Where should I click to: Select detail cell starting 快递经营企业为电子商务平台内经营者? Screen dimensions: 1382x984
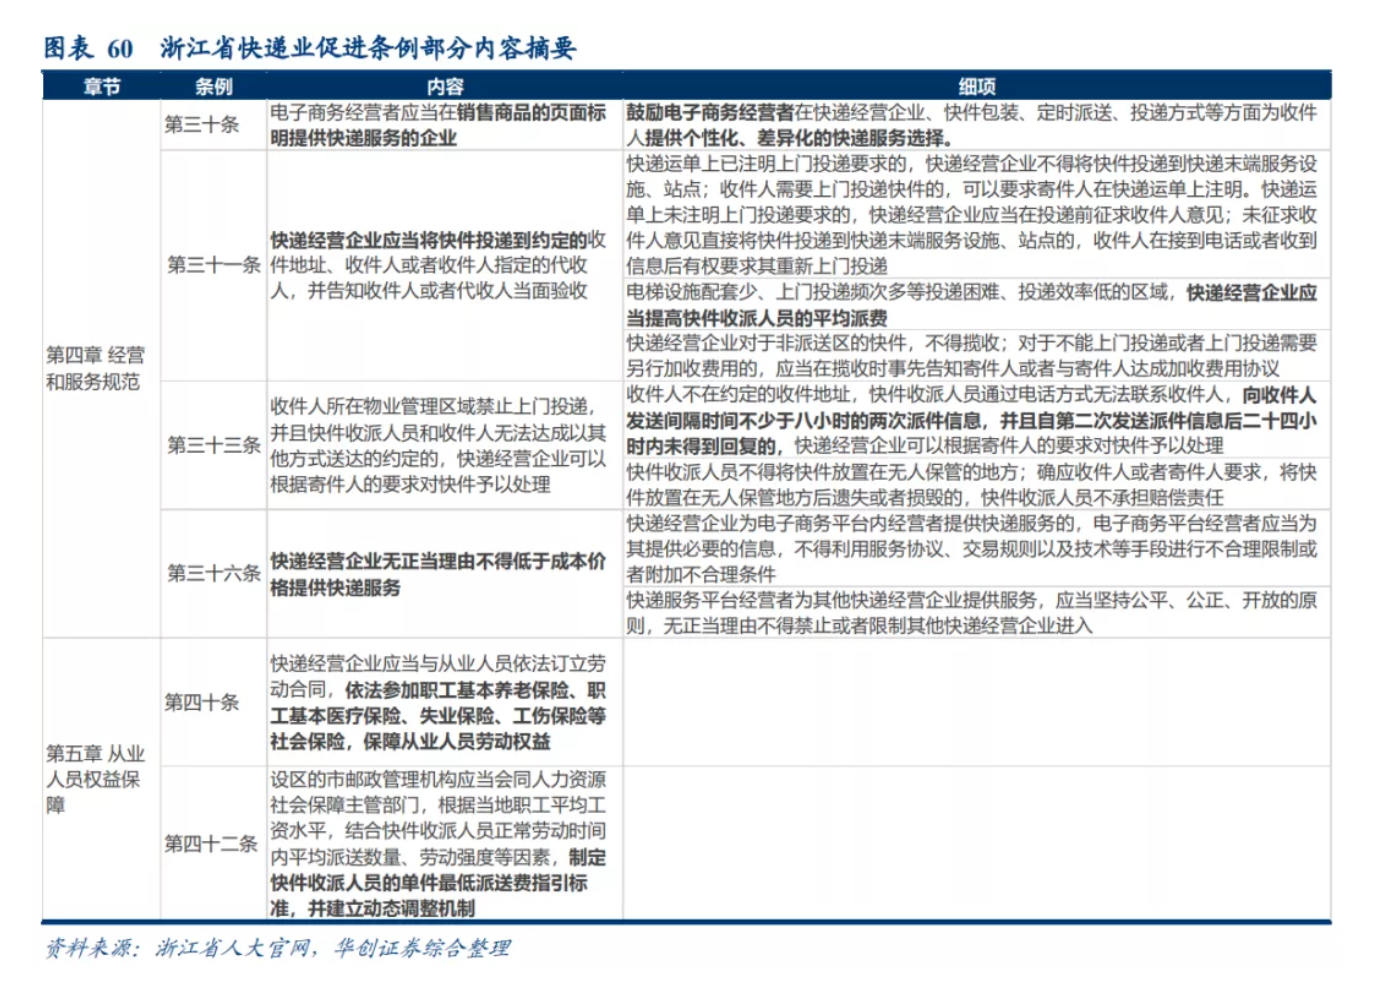pos(976,548)
